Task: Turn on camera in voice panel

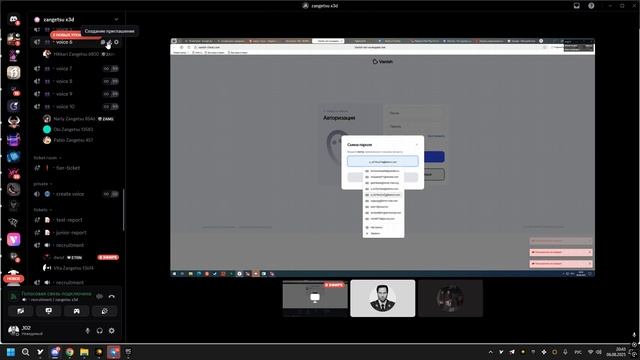Action: [21, 311]
